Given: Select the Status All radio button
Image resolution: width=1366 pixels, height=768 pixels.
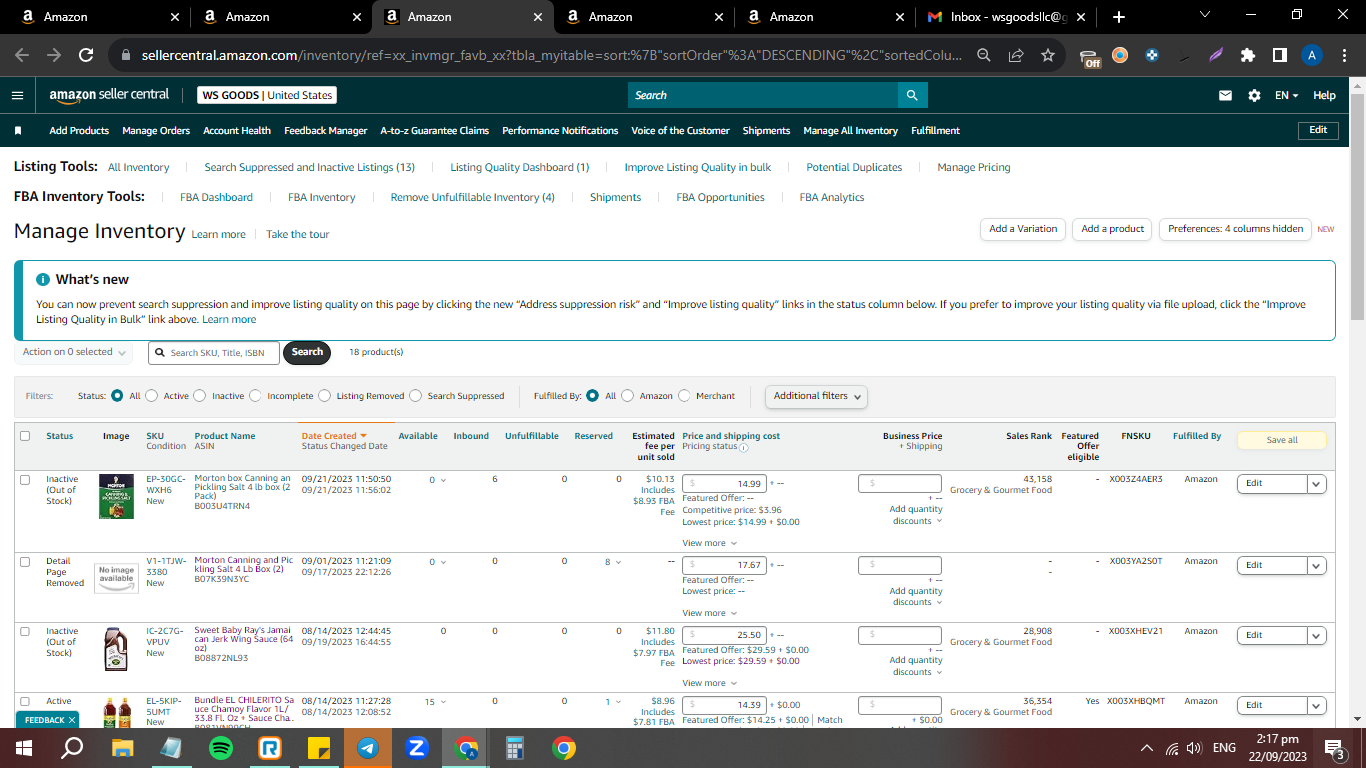Looking at the screenshot, I should [117, 396].
